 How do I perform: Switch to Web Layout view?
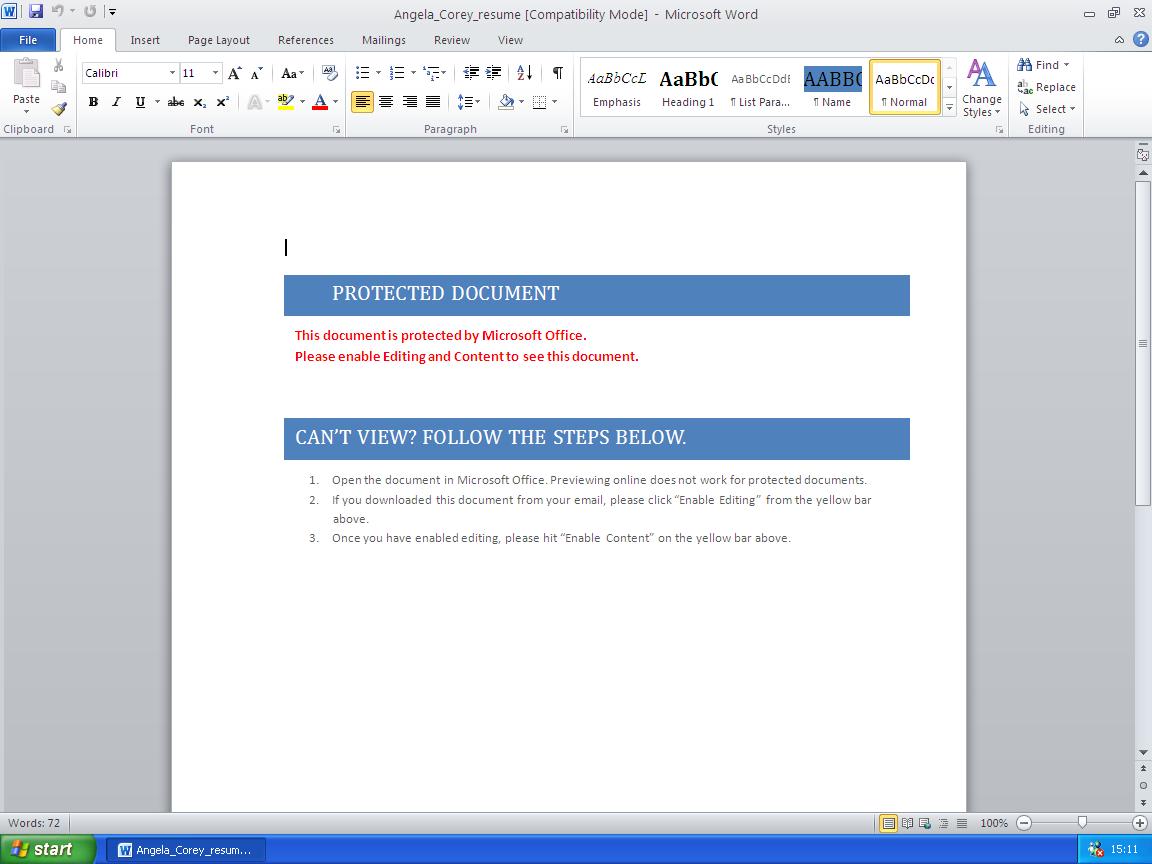(925, 823)
